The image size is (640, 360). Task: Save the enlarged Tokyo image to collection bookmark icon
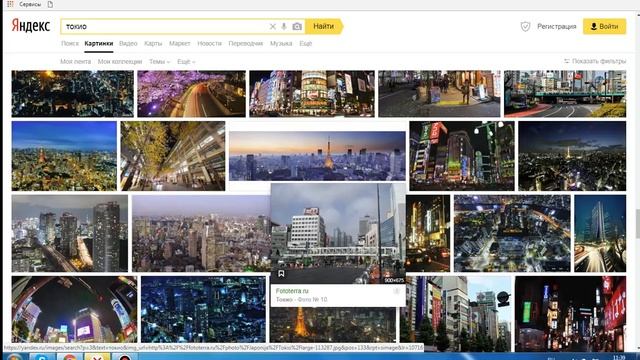(281, 273)
